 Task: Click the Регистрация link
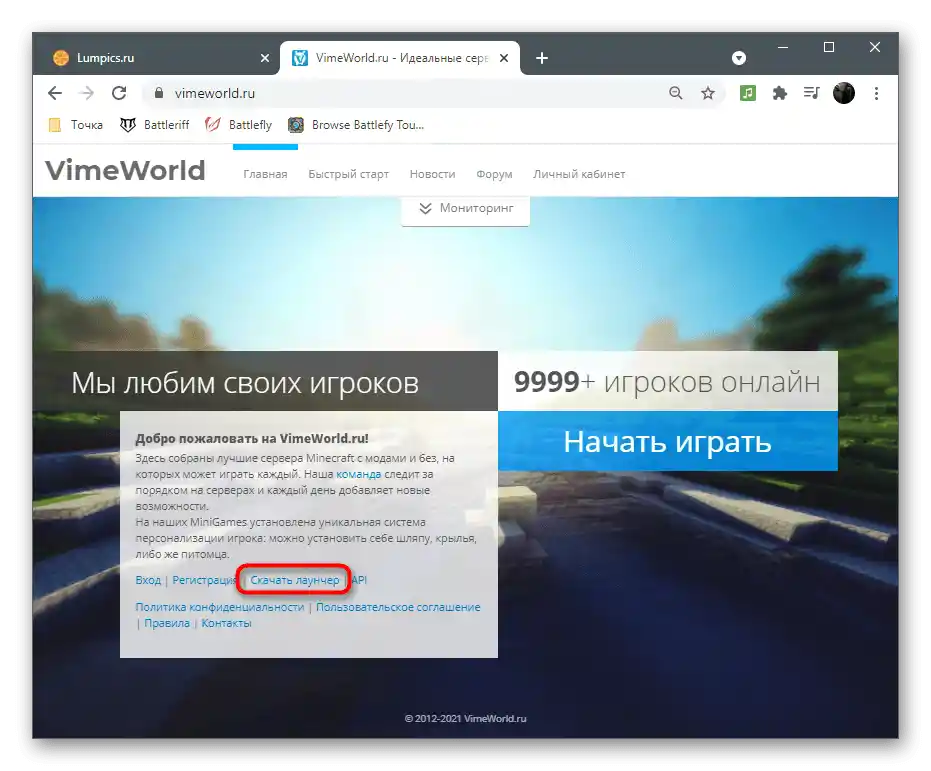click(204, 580)
